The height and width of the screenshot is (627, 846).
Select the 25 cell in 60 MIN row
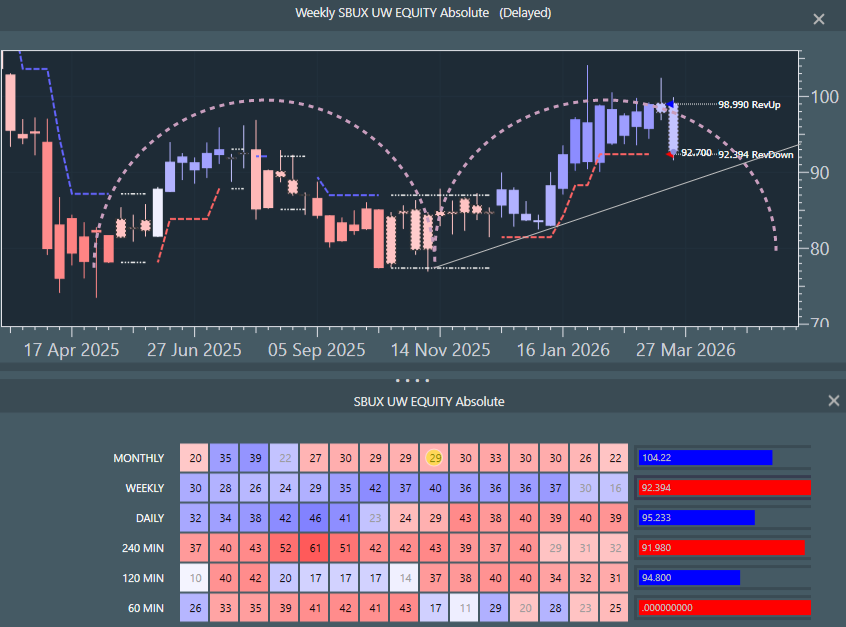[615, 608]
